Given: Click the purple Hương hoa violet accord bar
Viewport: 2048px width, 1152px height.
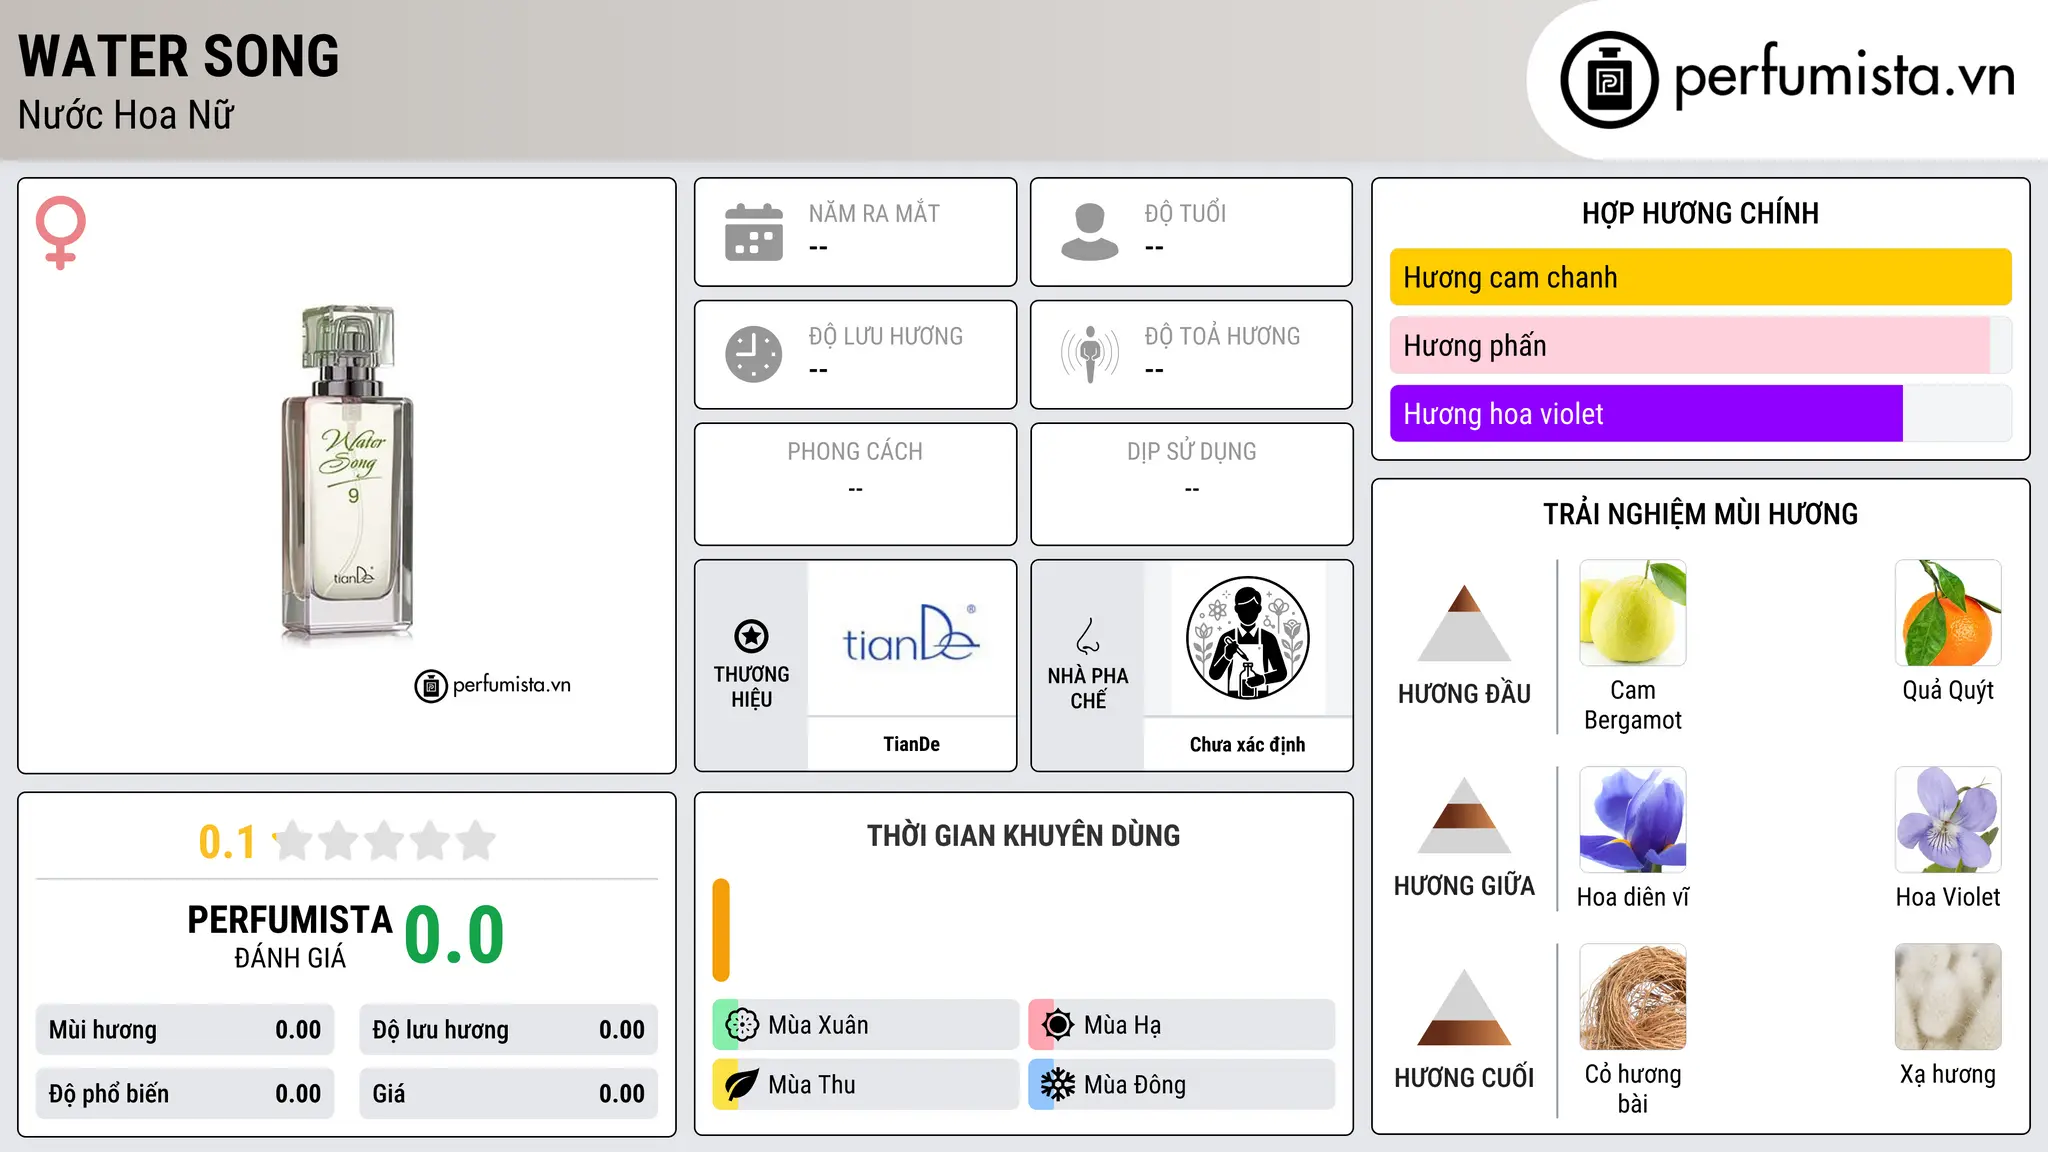Looking at the screenshot, I should click(x=1646, y=413).
